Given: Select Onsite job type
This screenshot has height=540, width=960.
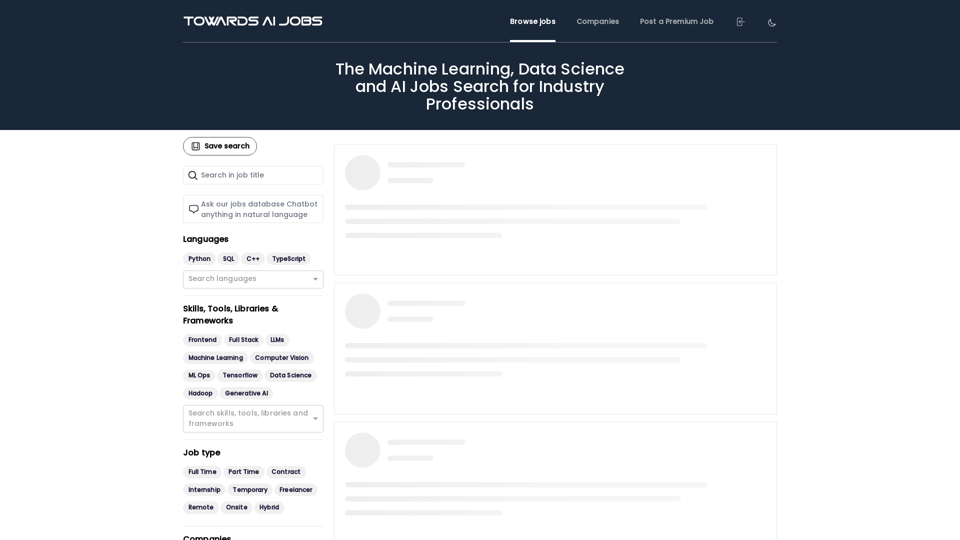Looking at the screenshot, I should pos(236,508).
